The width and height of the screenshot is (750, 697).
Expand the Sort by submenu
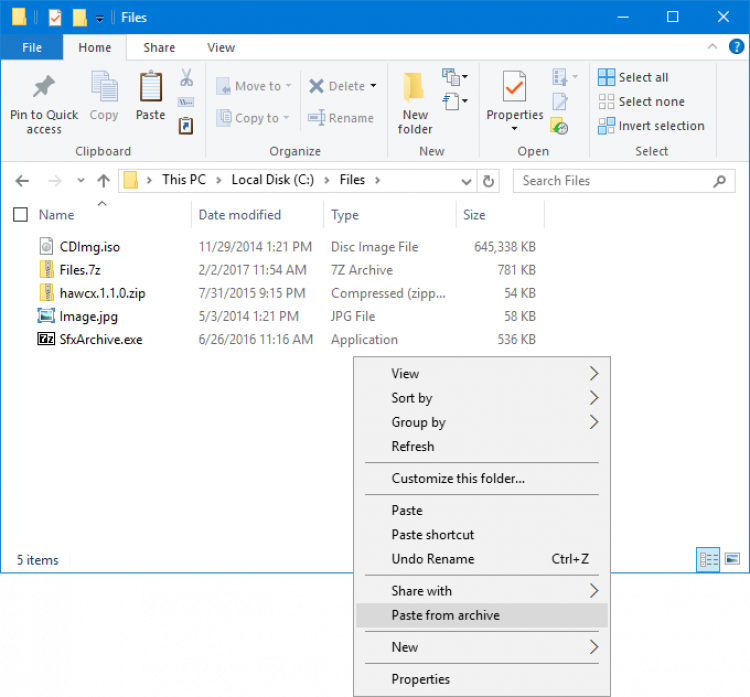click(482, 398)
